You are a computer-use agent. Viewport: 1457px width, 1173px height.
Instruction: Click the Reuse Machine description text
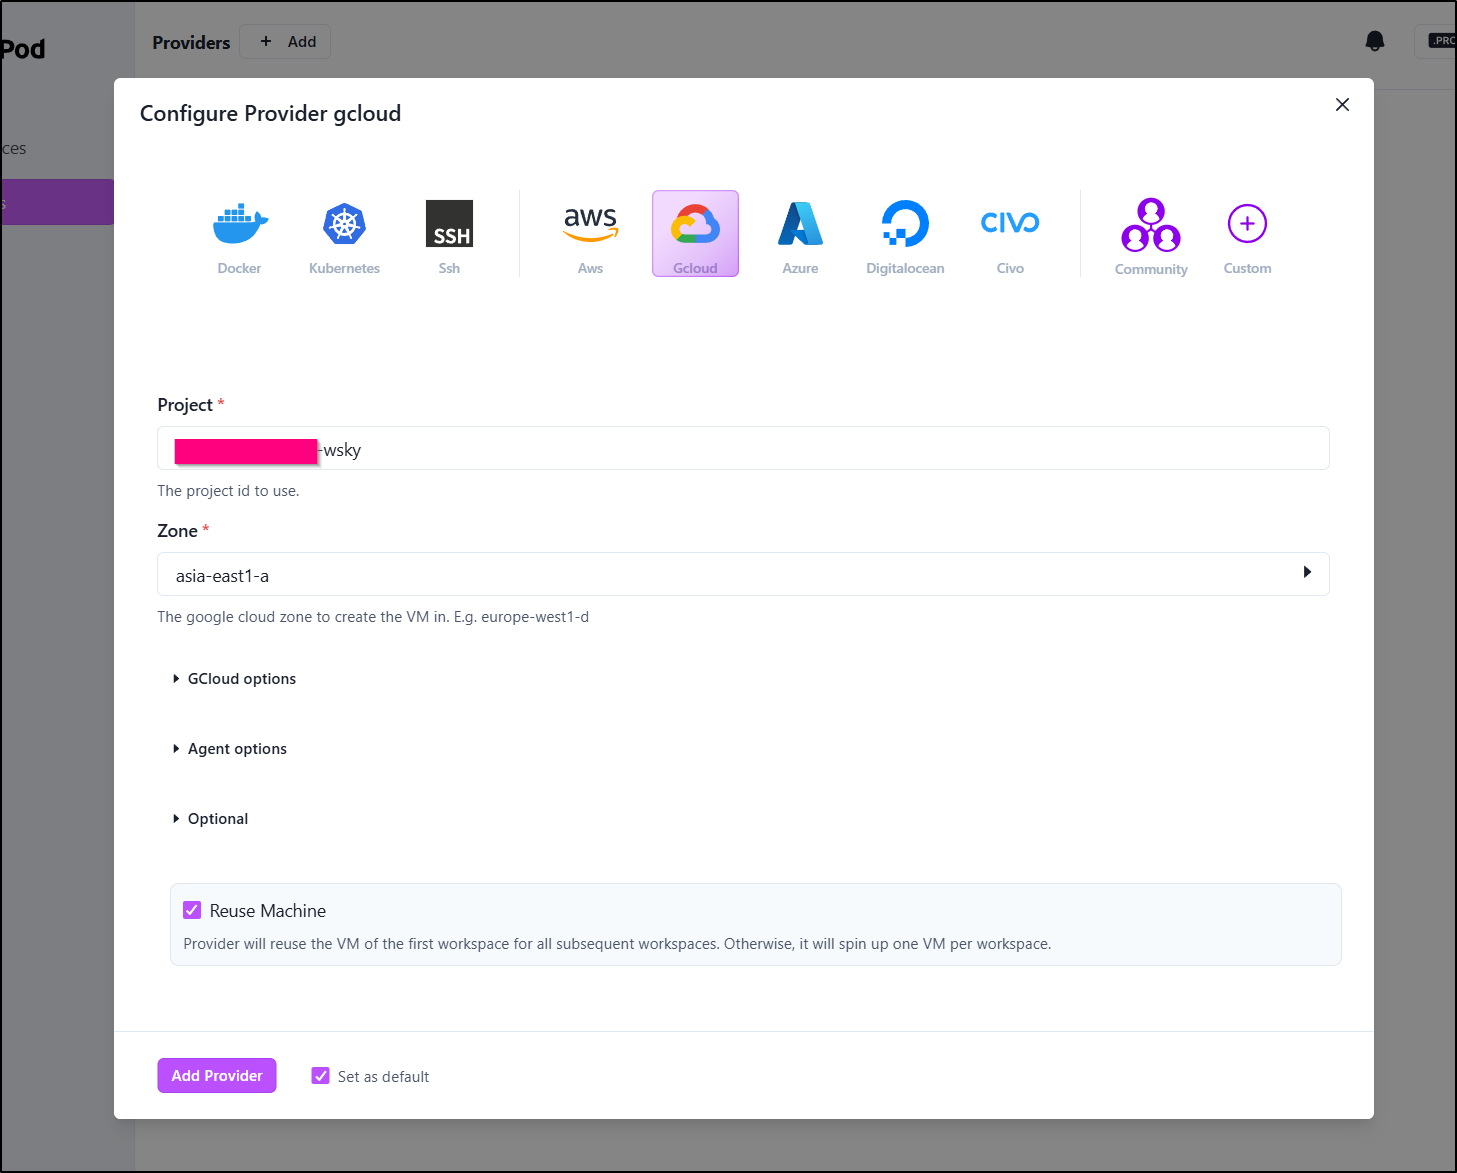click(617, 944)
